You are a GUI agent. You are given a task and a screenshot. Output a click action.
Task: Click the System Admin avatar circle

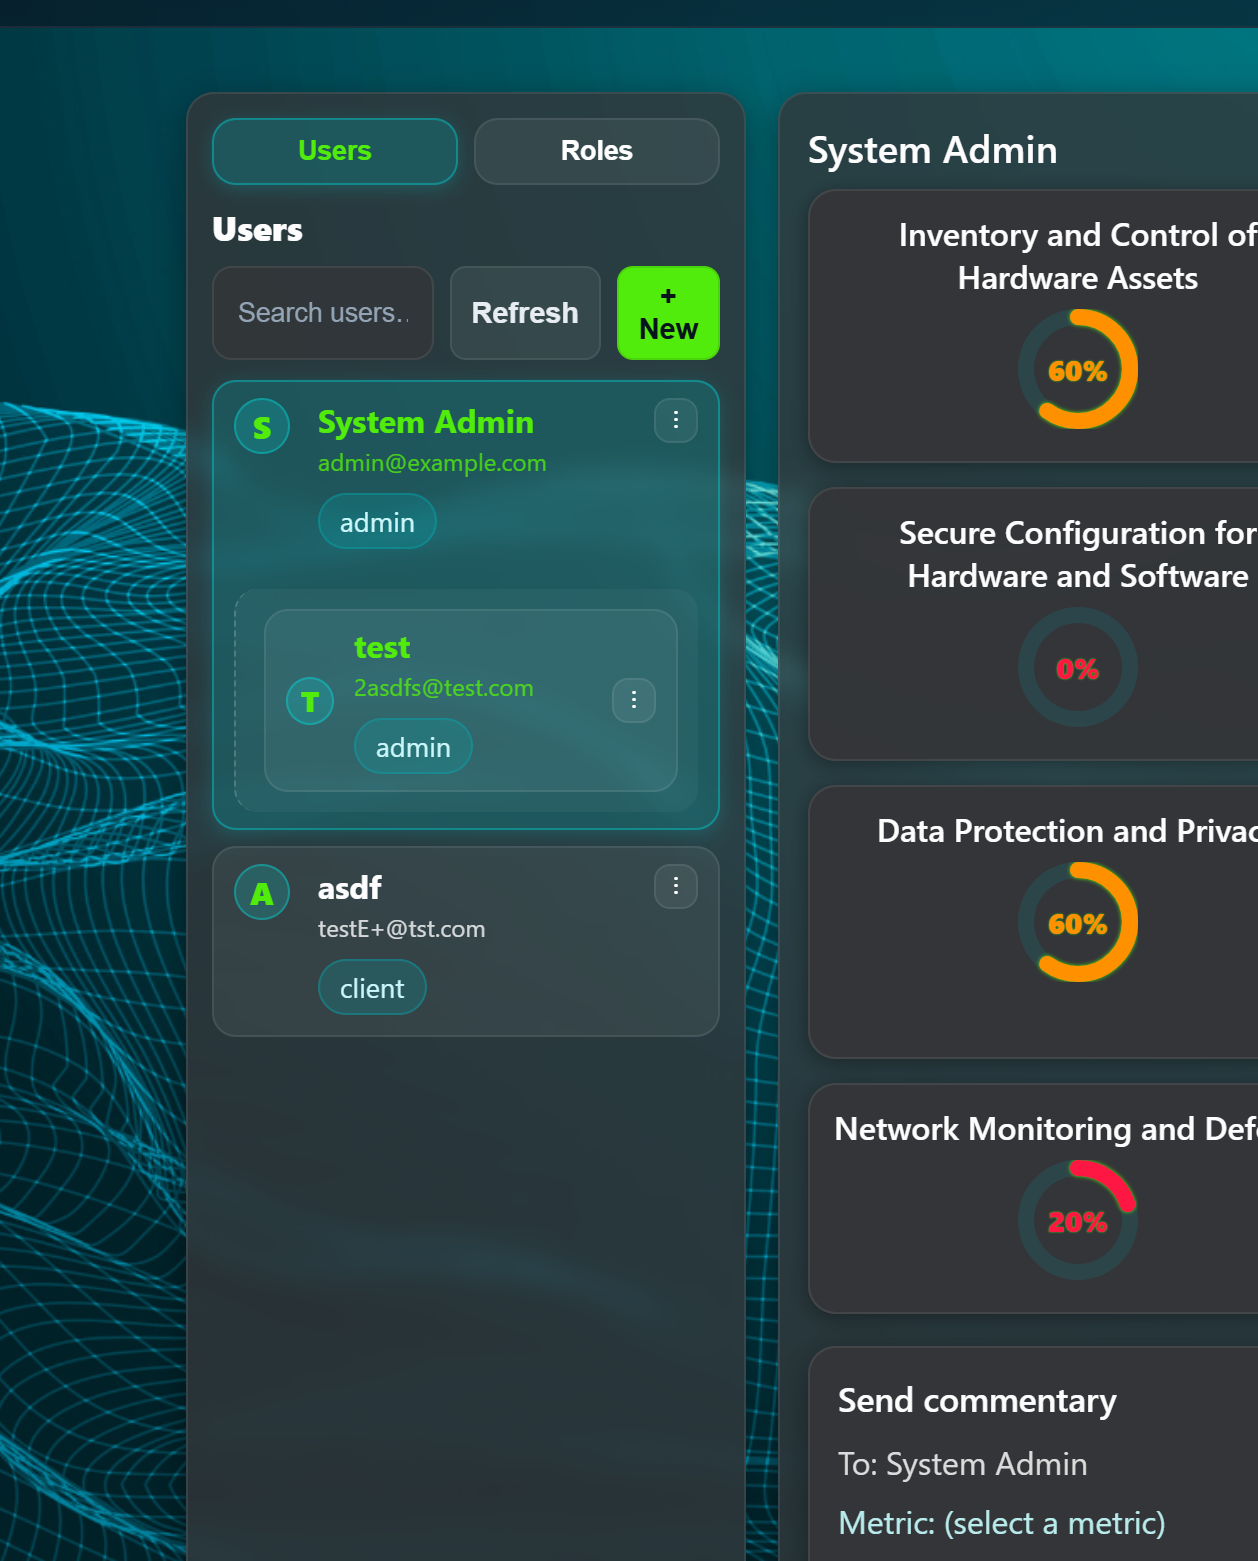point(261,426)
